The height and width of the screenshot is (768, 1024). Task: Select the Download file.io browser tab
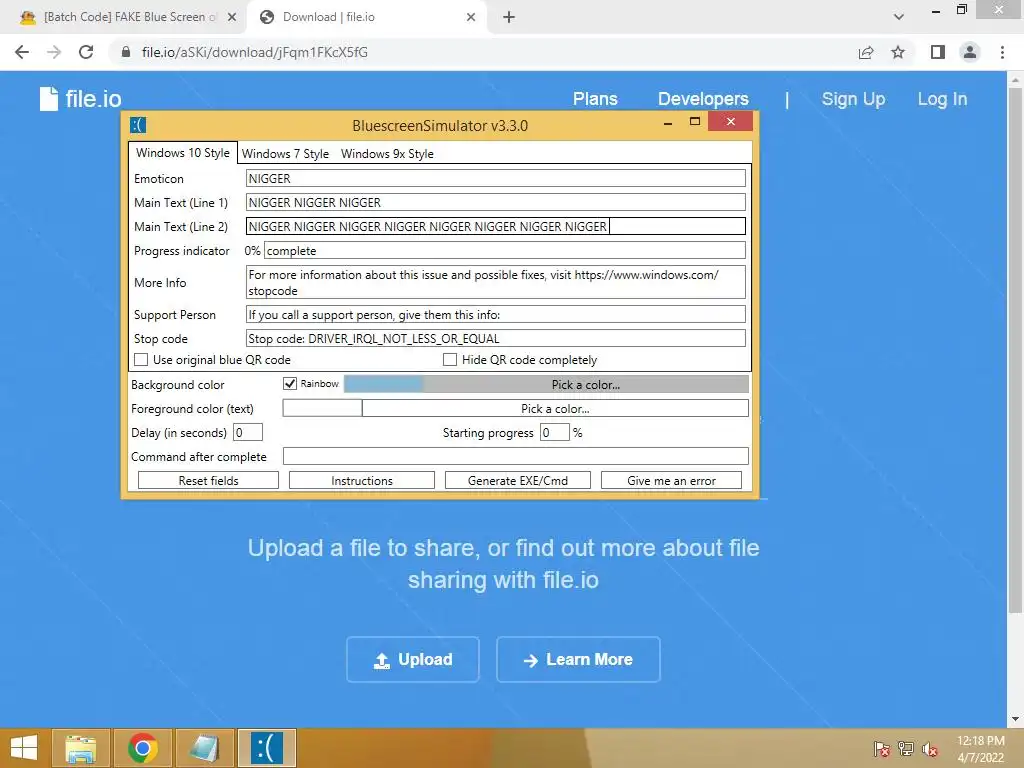pyautogui.click(x=366, y=17)
